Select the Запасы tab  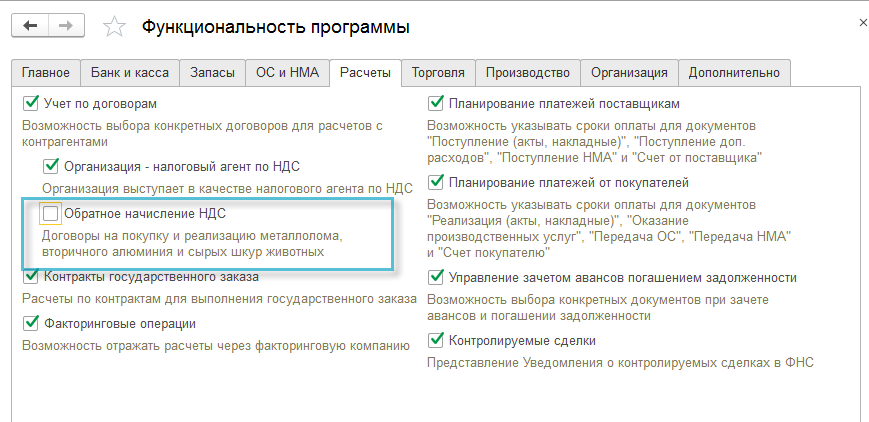coord(212,73)
